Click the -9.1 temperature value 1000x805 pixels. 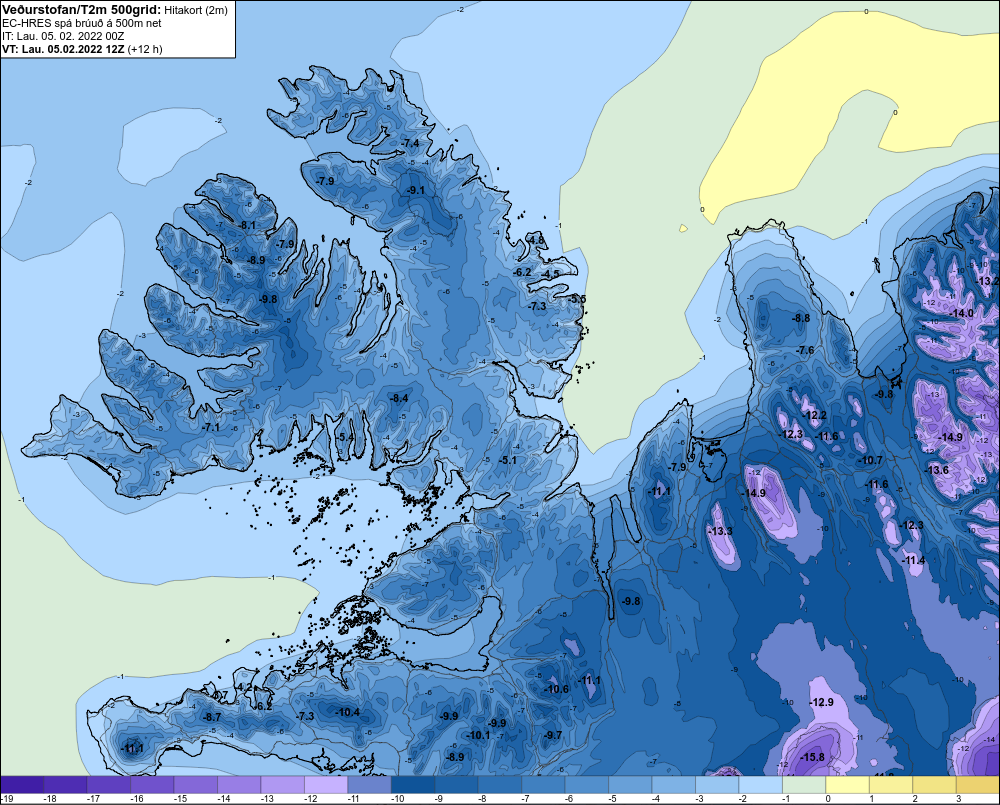coord(416,190)
